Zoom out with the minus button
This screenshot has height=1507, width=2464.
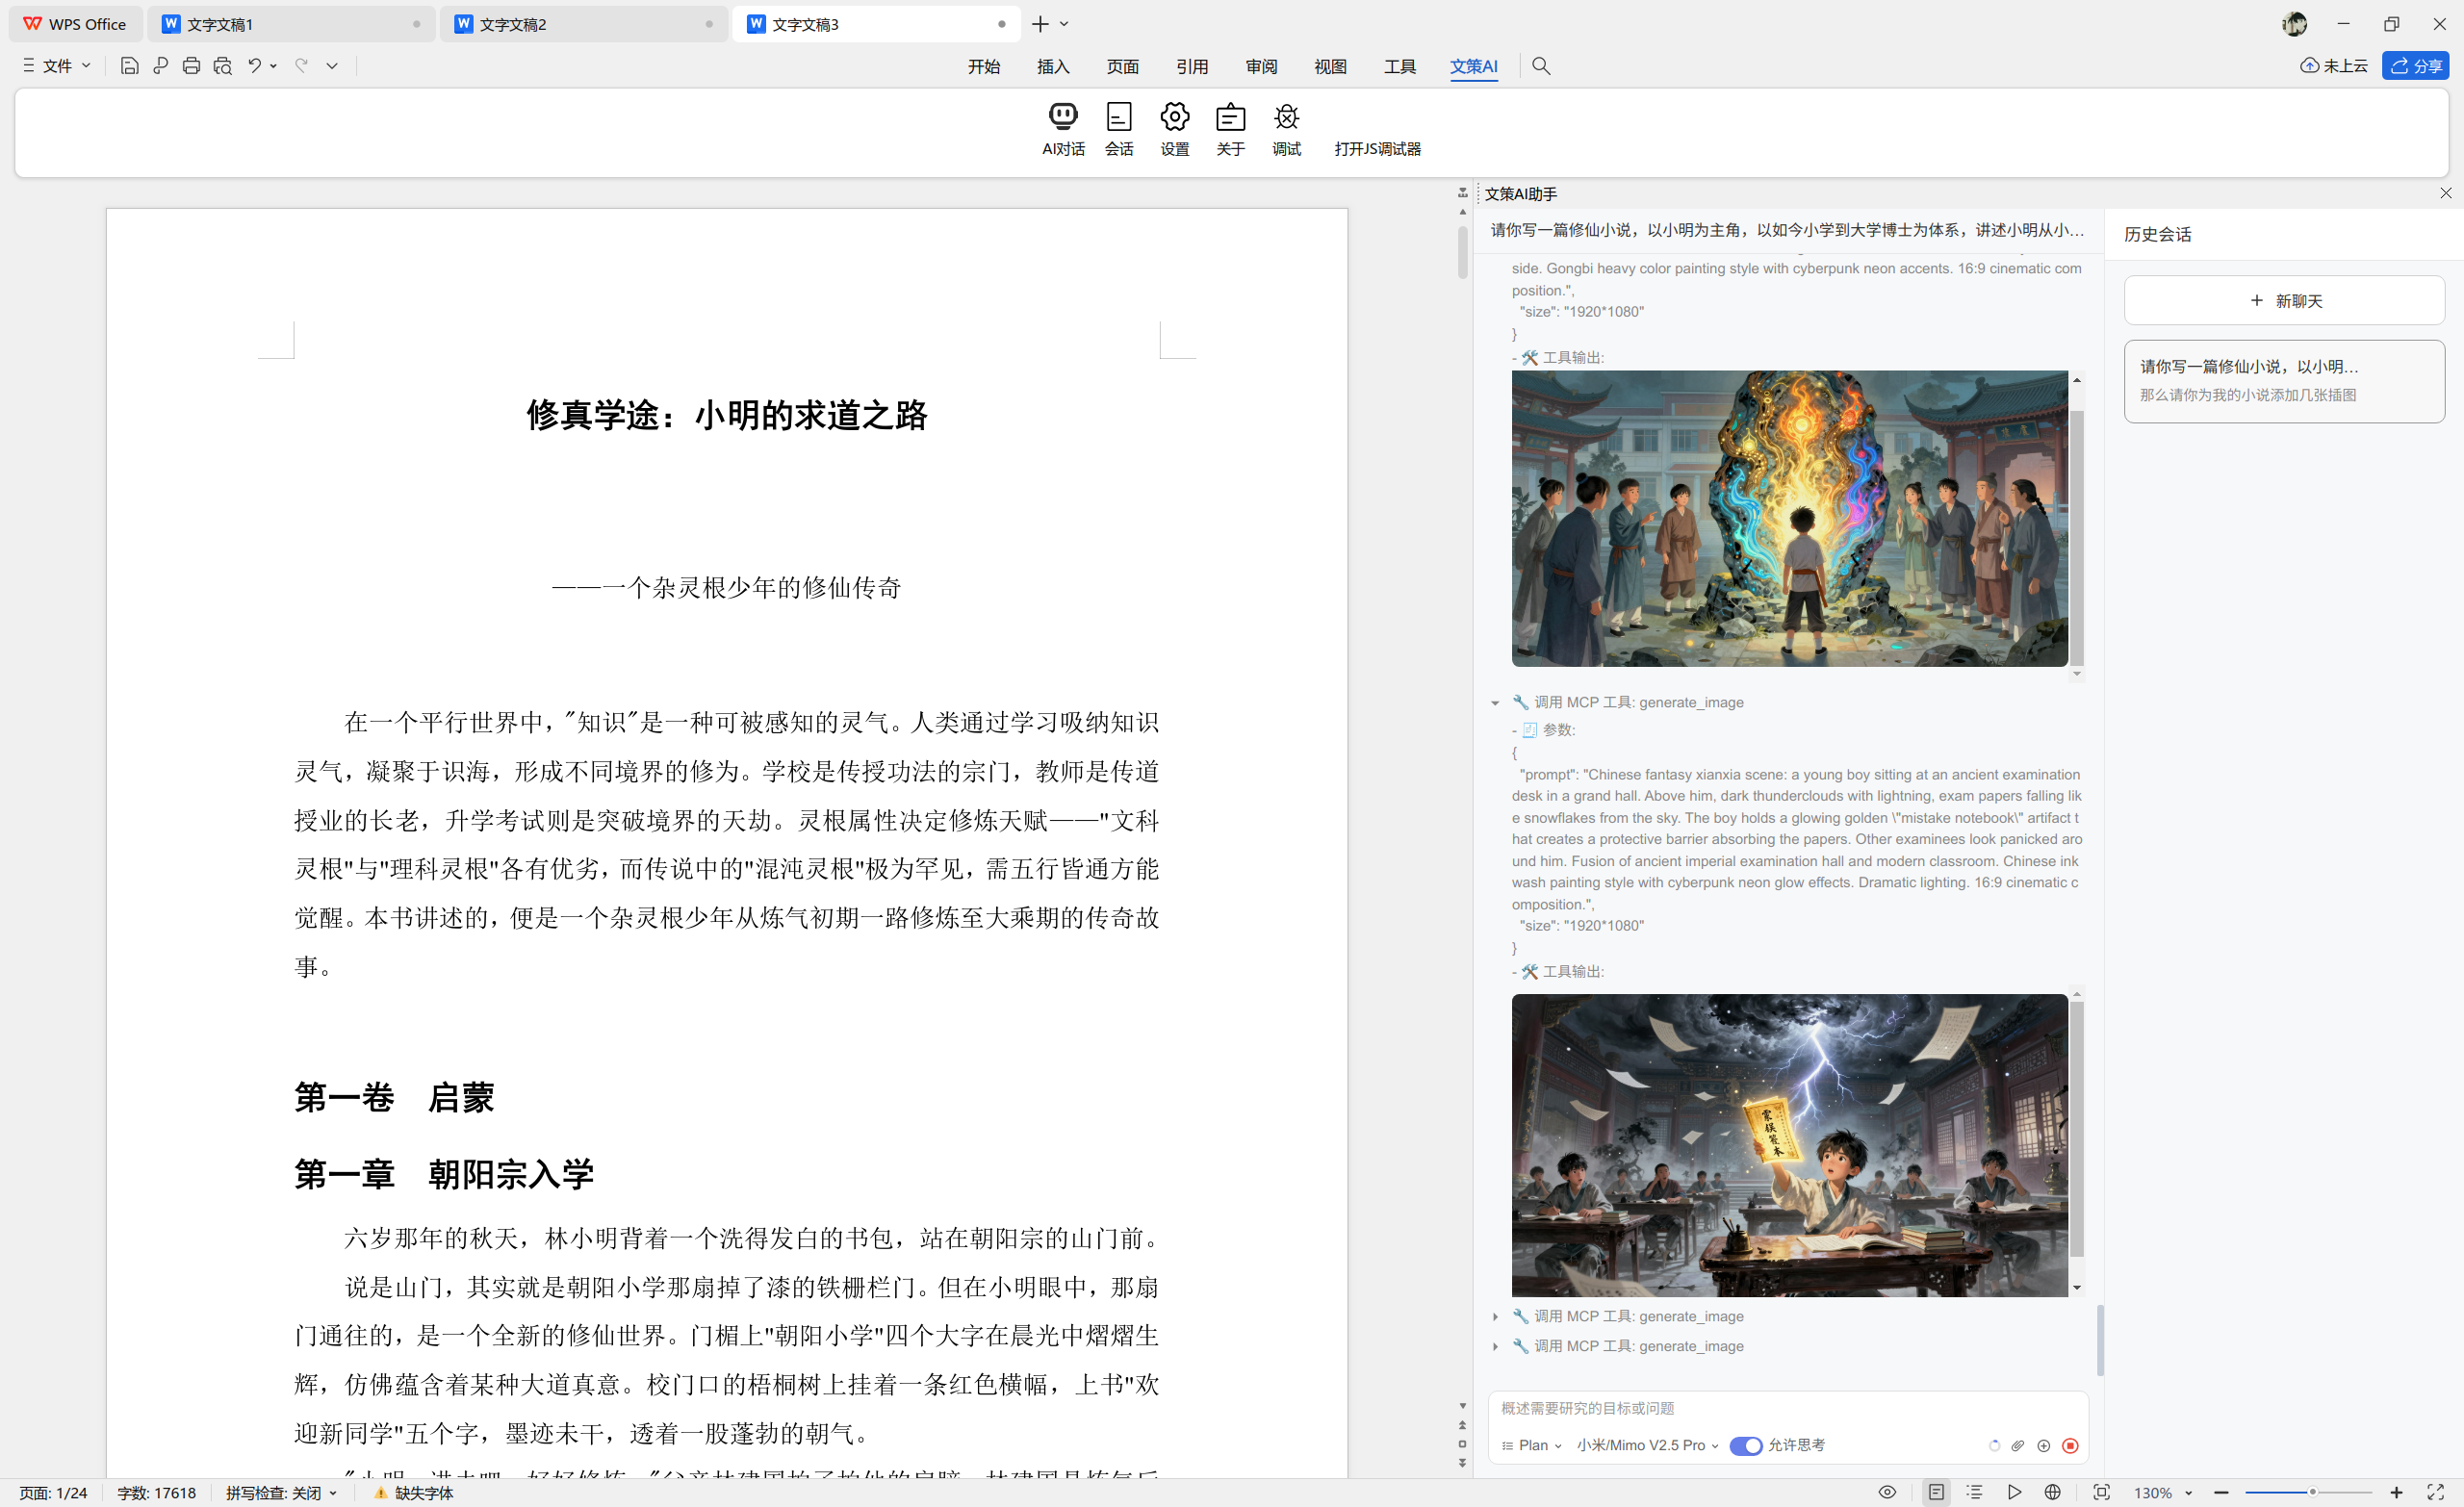click(2221, 1492)
